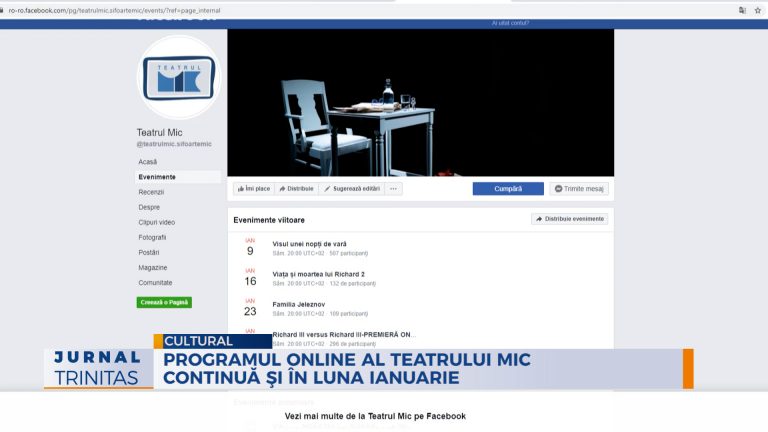Click the Evenimente viitoare heading
The width and height of the screenshot is (768, 432).
pos(269,220)
